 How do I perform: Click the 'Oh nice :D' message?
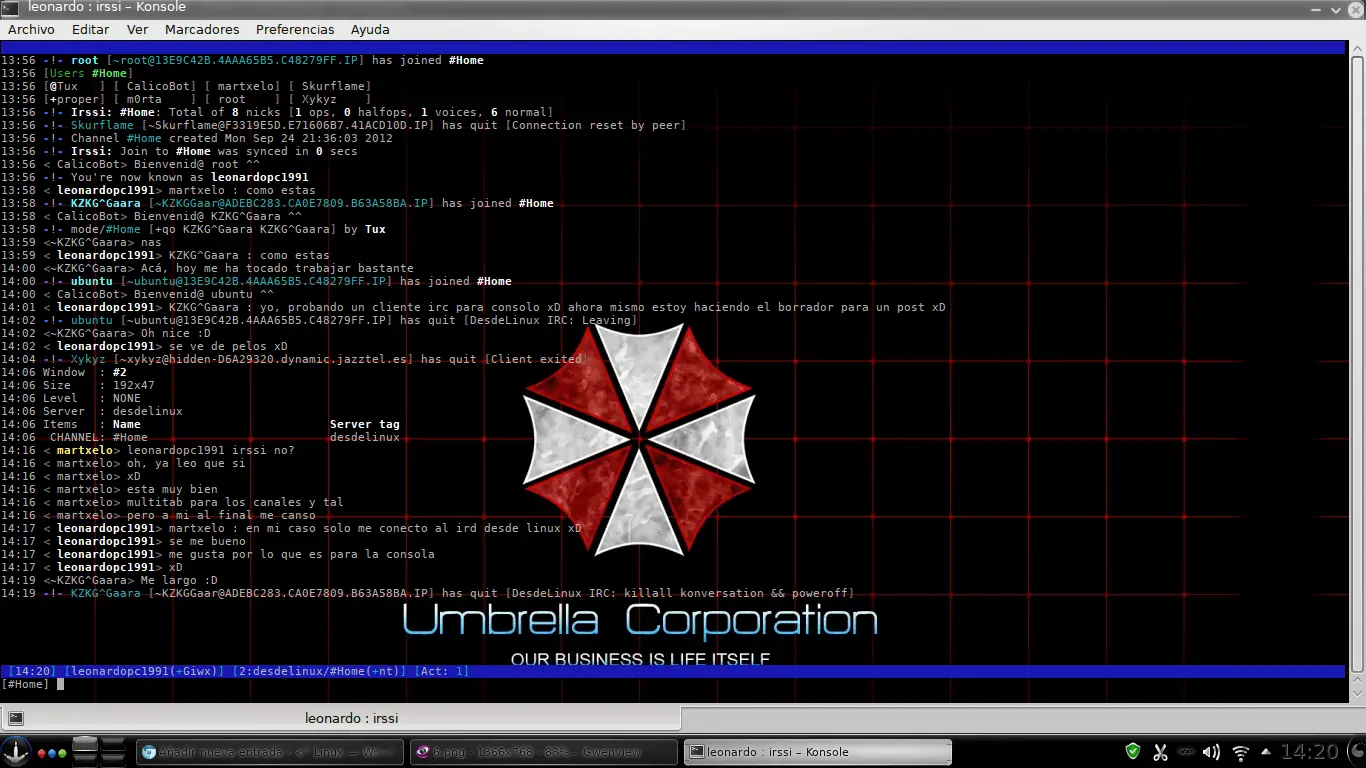click(x=176, y=333)
